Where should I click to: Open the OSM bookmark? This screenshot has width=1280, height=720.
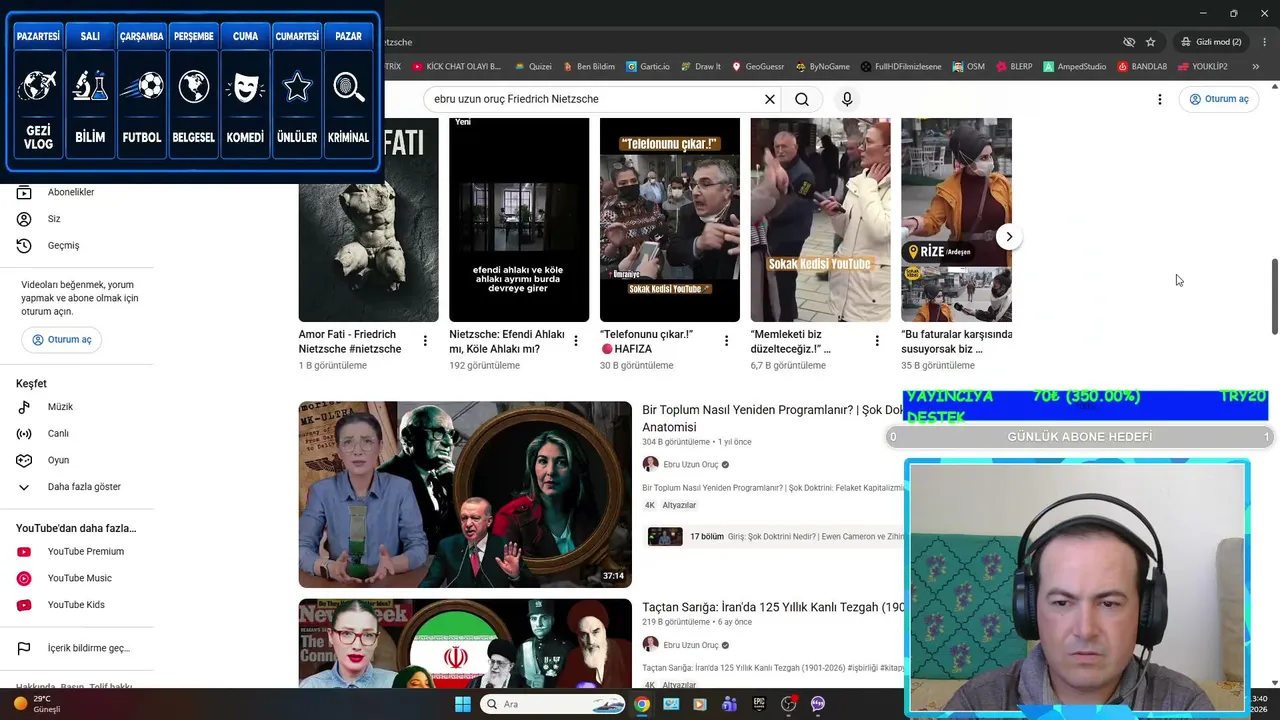(x=969, y=67)
